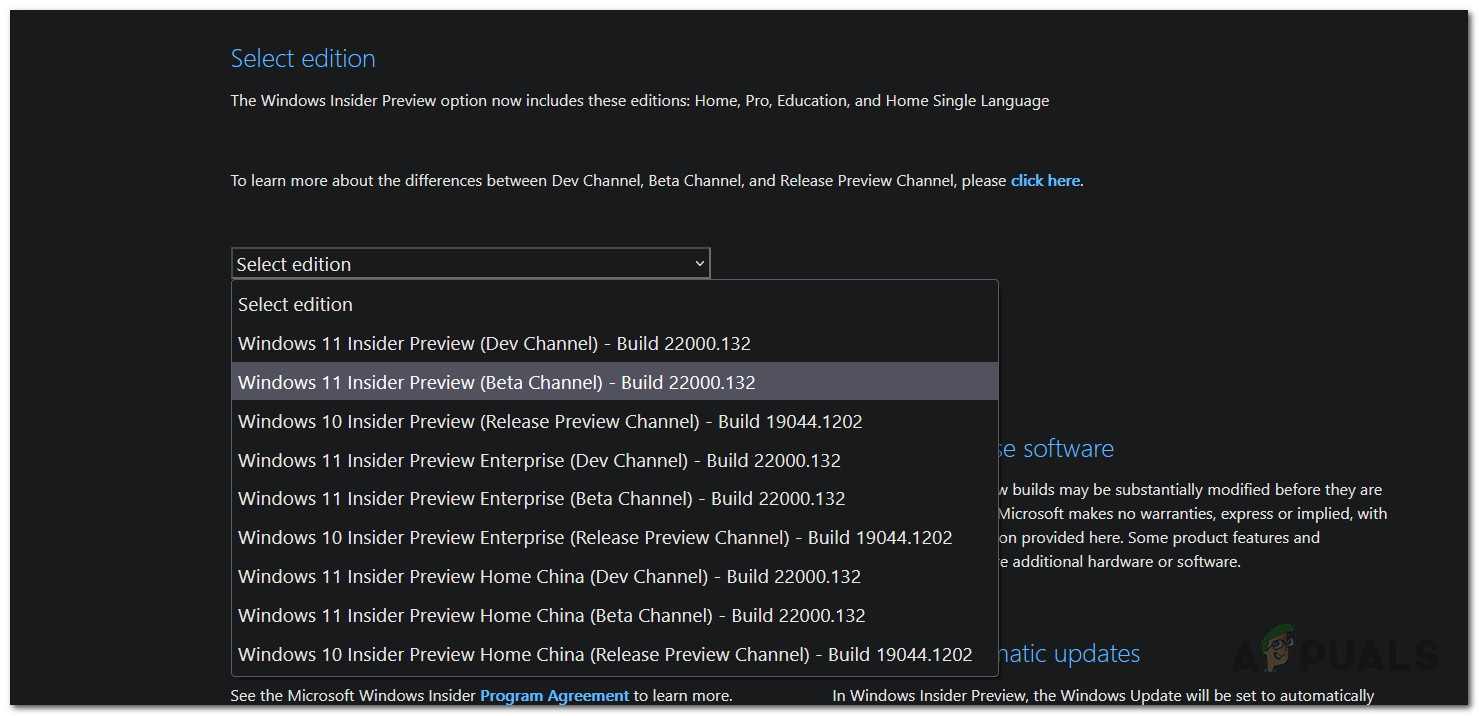Choose Windows 11 Insider Preview Enterprise (Beta Channel)
Viewport: 1479px width, 716px height.
pos(541,498)
